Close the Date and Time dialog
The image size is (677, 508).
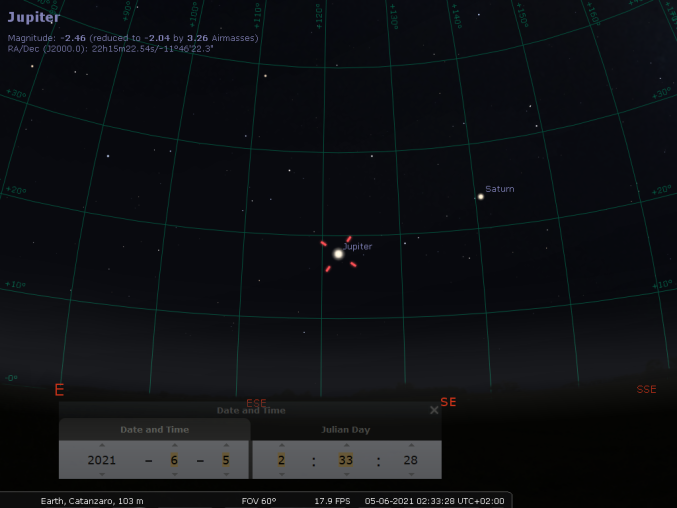point(434,410)
